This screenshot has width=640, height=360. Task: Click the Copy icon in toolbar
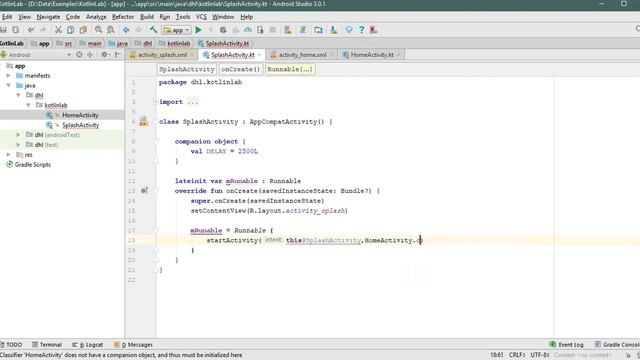click(71, 30)
